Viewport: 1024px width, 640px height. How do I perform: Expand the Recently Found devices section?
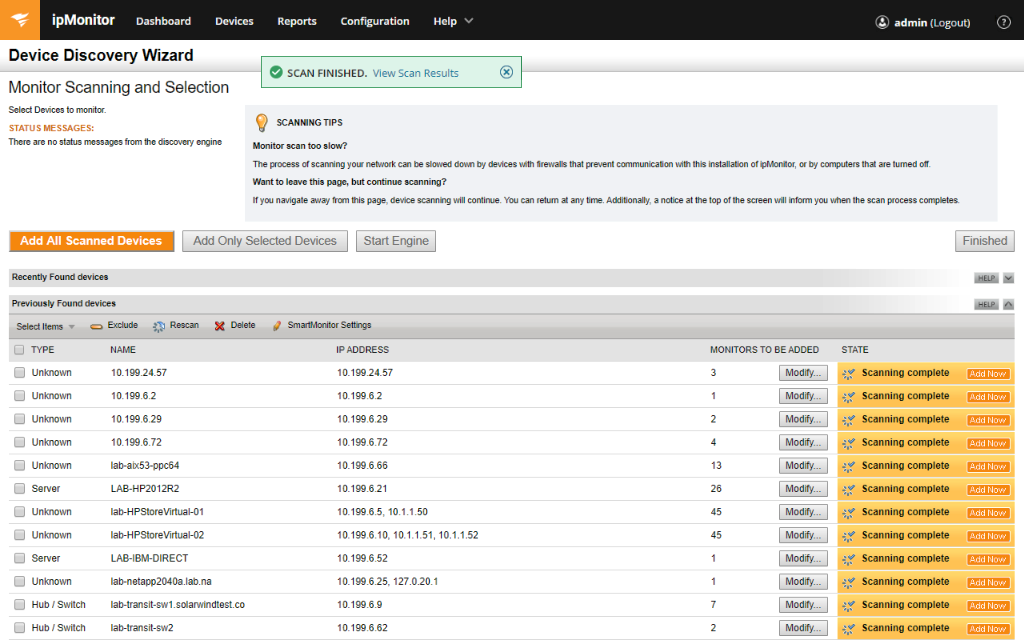[1008, 278]
